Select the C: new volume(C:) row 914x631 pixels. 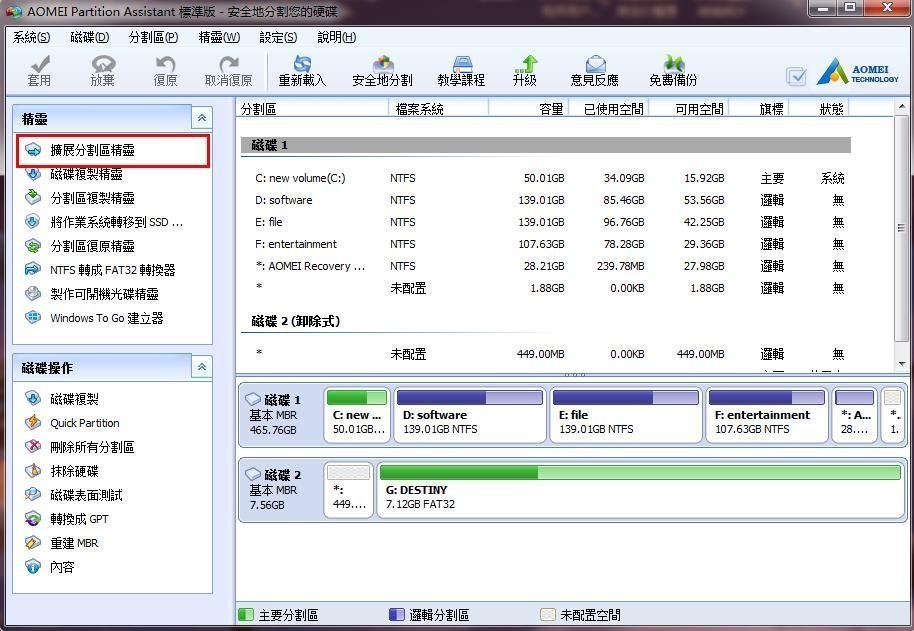click(546, 178)
